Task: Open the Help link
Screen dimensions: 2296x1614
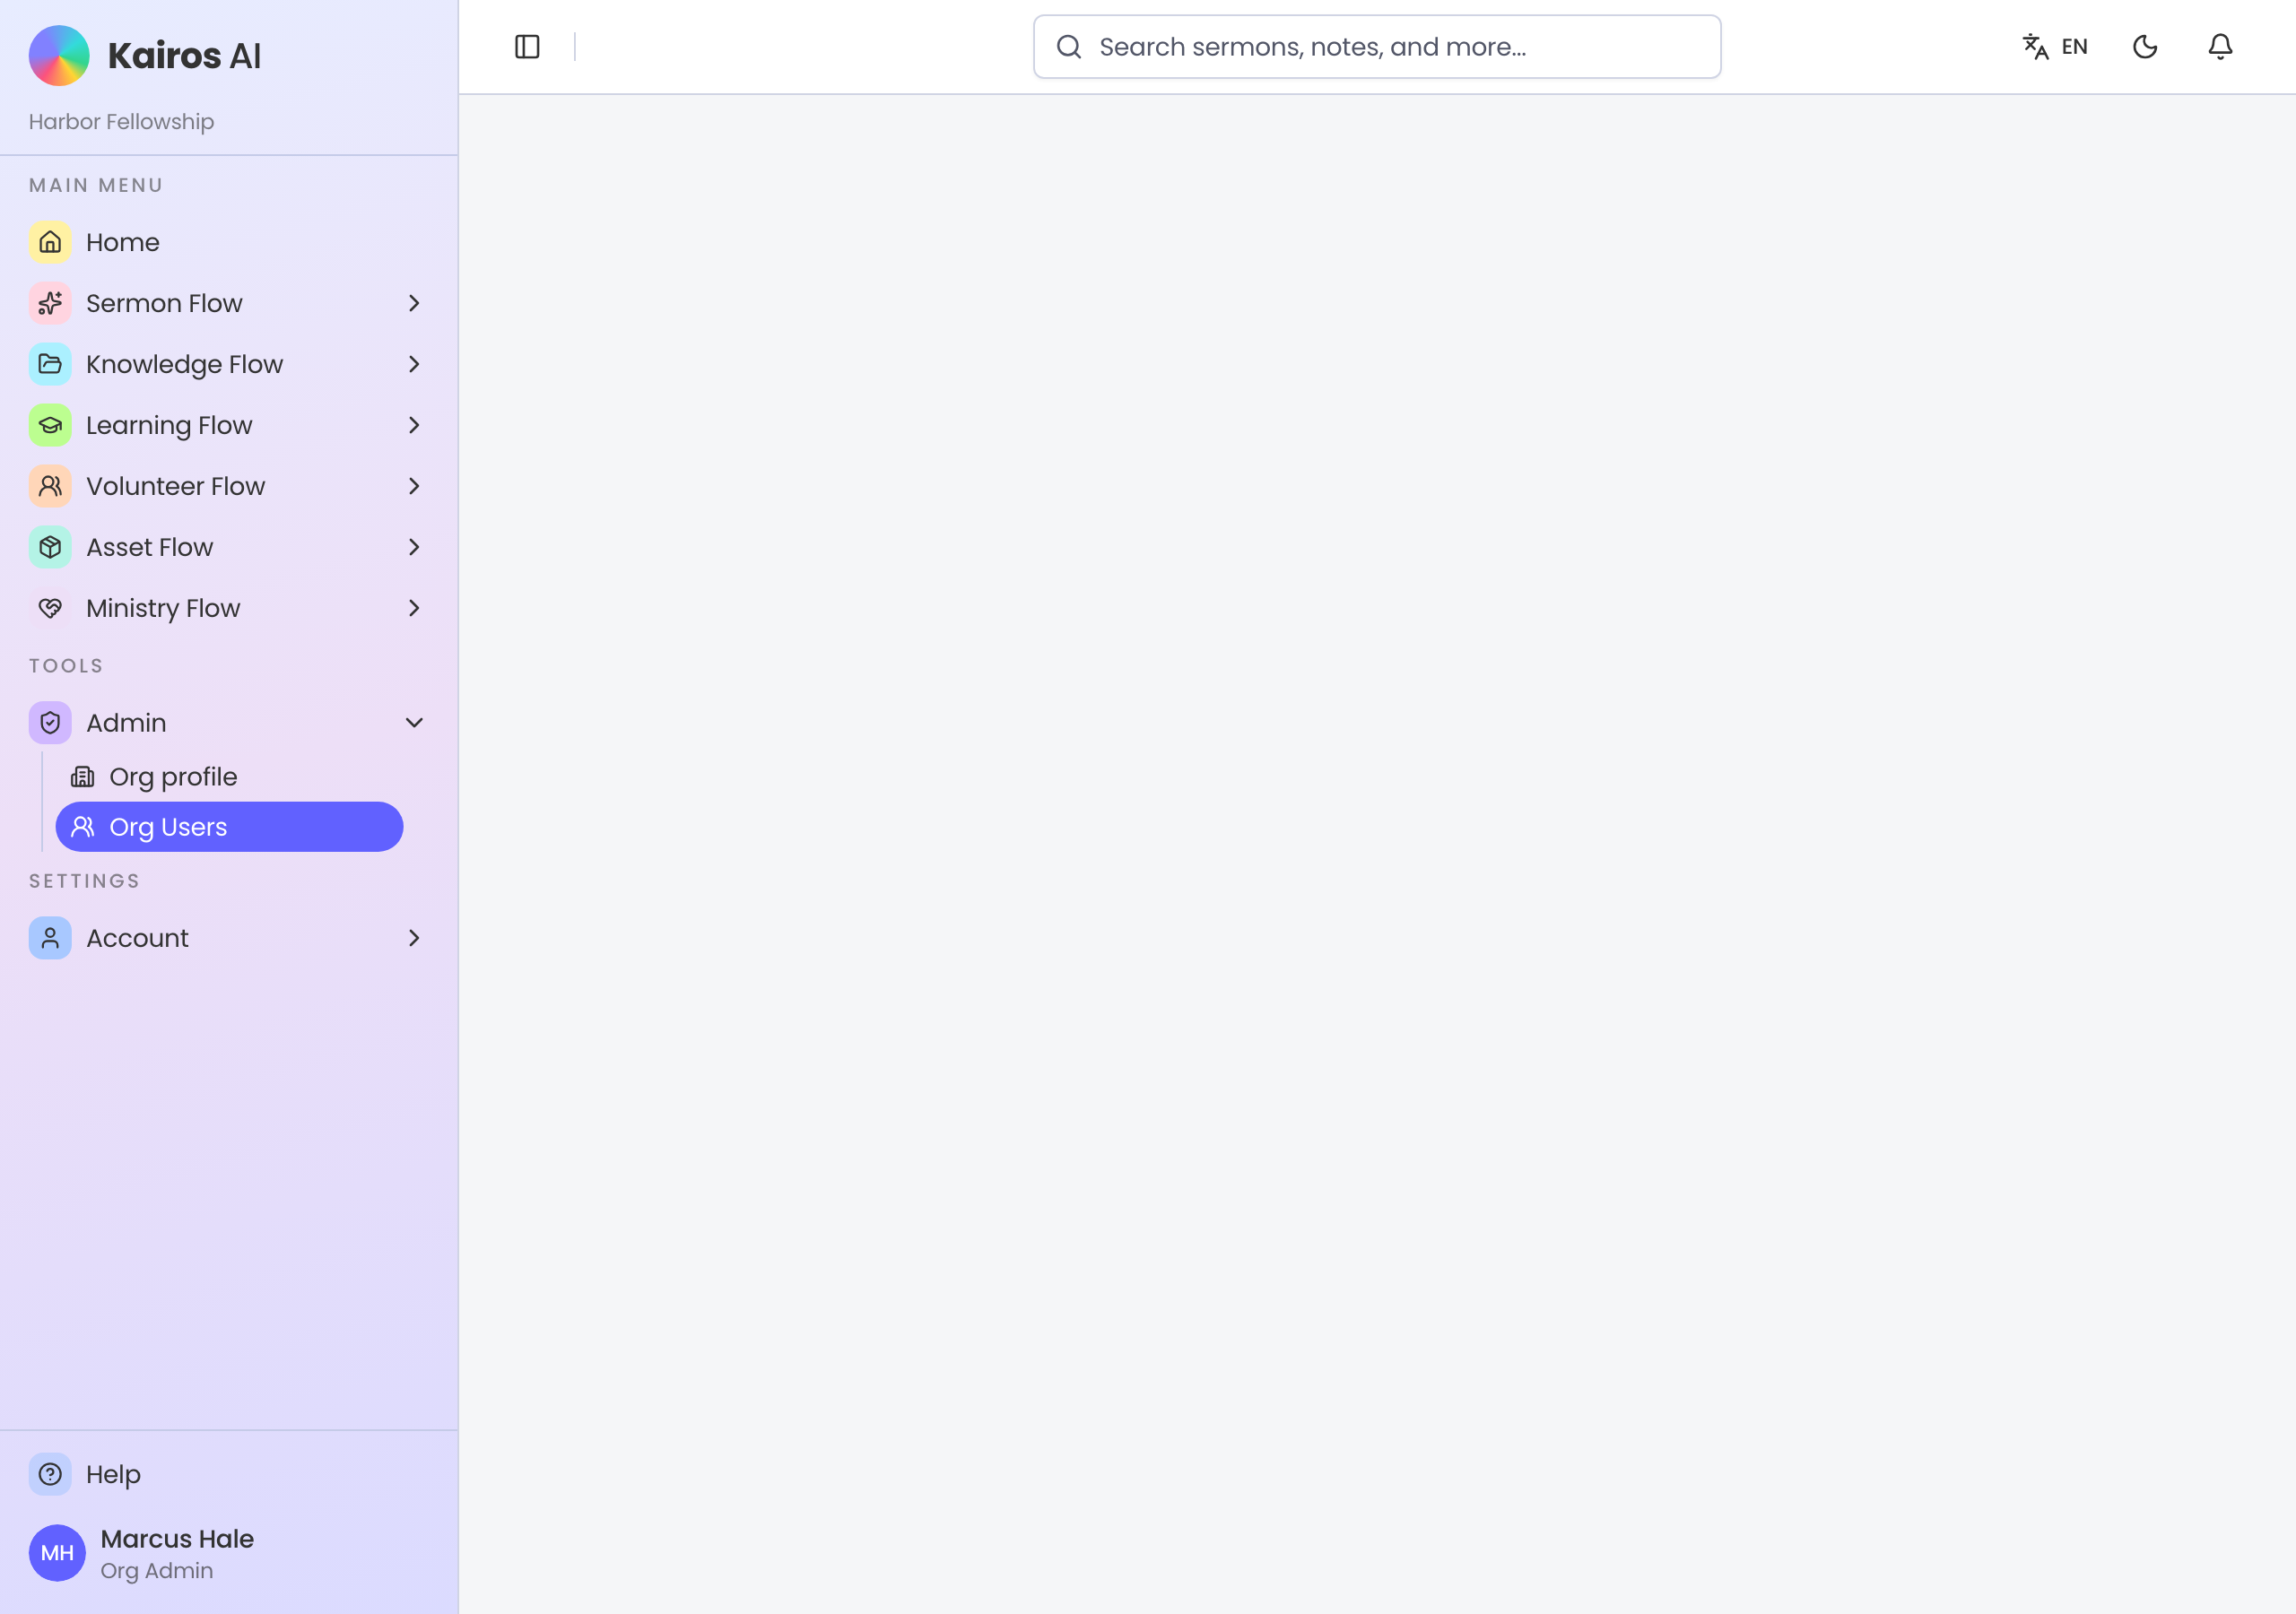Action: [229, 1475]
